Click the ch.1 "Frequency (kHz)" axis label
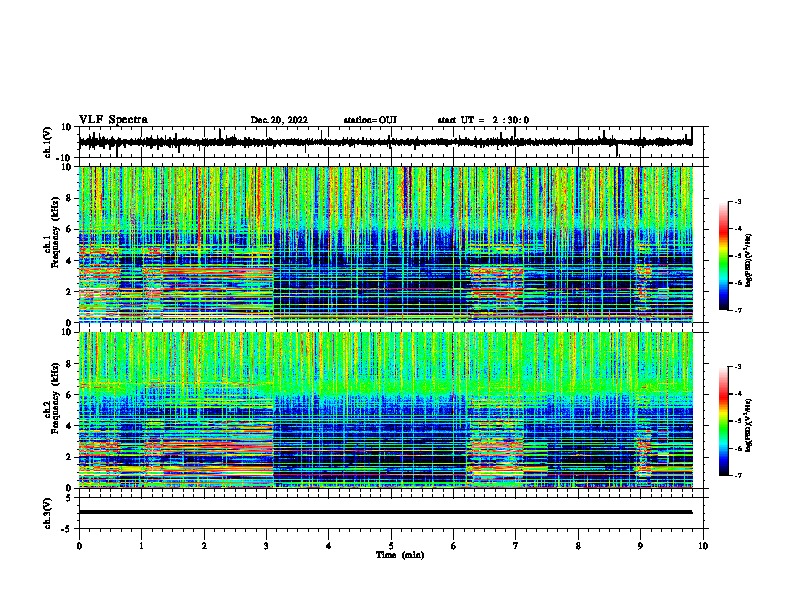 point(55,232)
